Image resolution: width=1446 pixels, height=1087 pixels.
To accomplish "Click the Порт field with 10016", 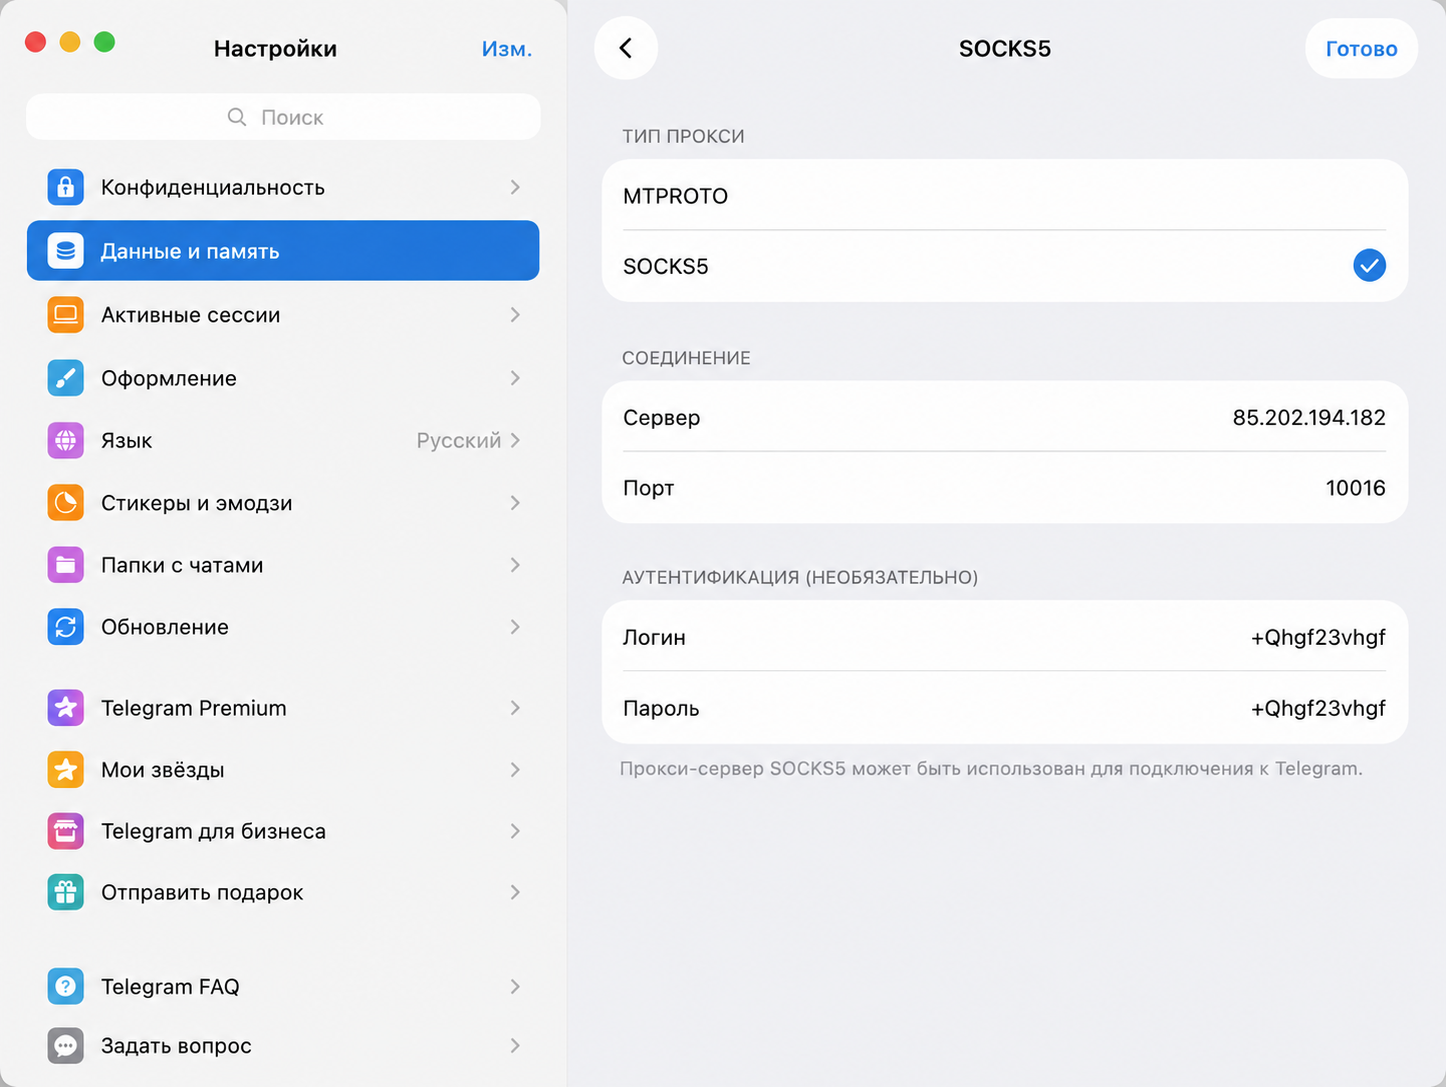I will 1005,488.
